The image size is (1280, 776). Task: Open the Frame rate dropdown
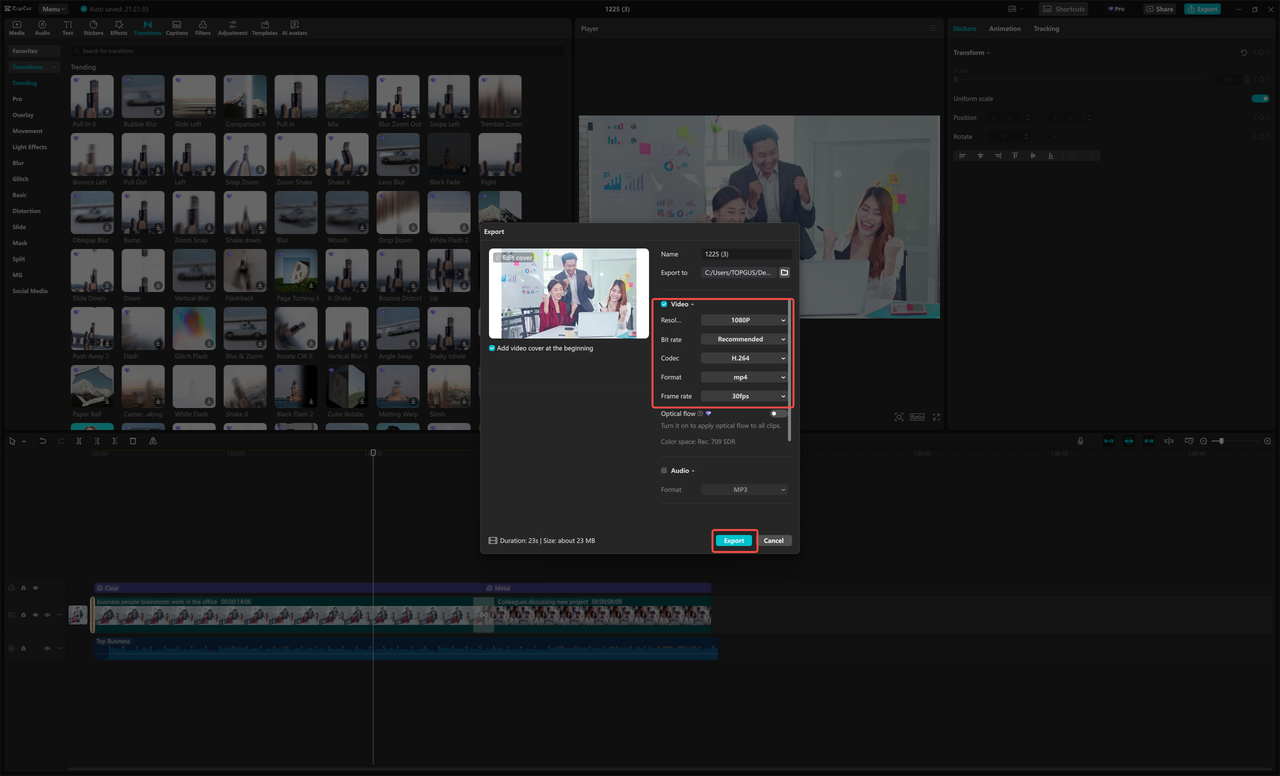(744, 396)
